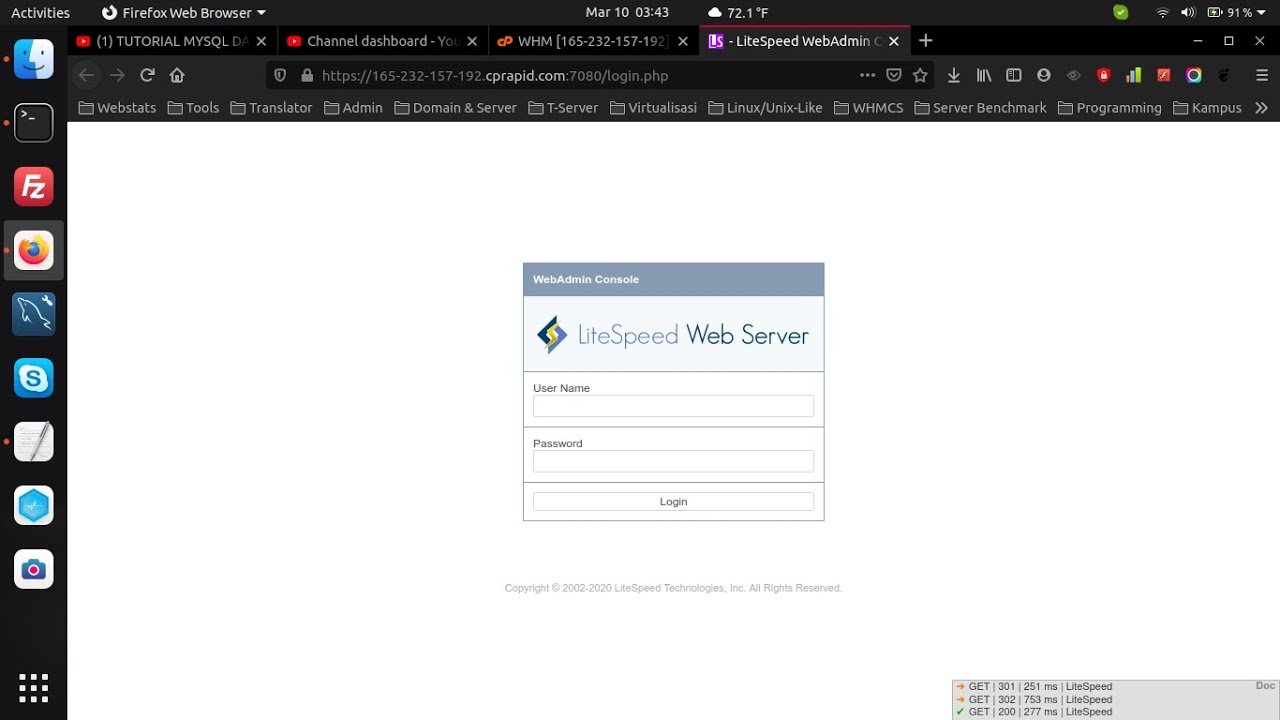Close the TUTORIAL MYSQL tab
1280x720 pixels.
[261, 41]
